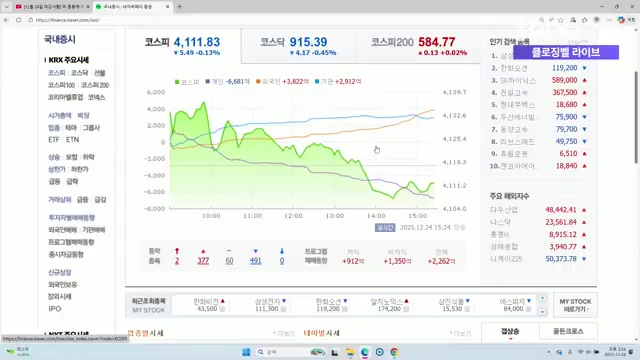
Task: Select the 갭상승 tab
Action: pos(510,331)
